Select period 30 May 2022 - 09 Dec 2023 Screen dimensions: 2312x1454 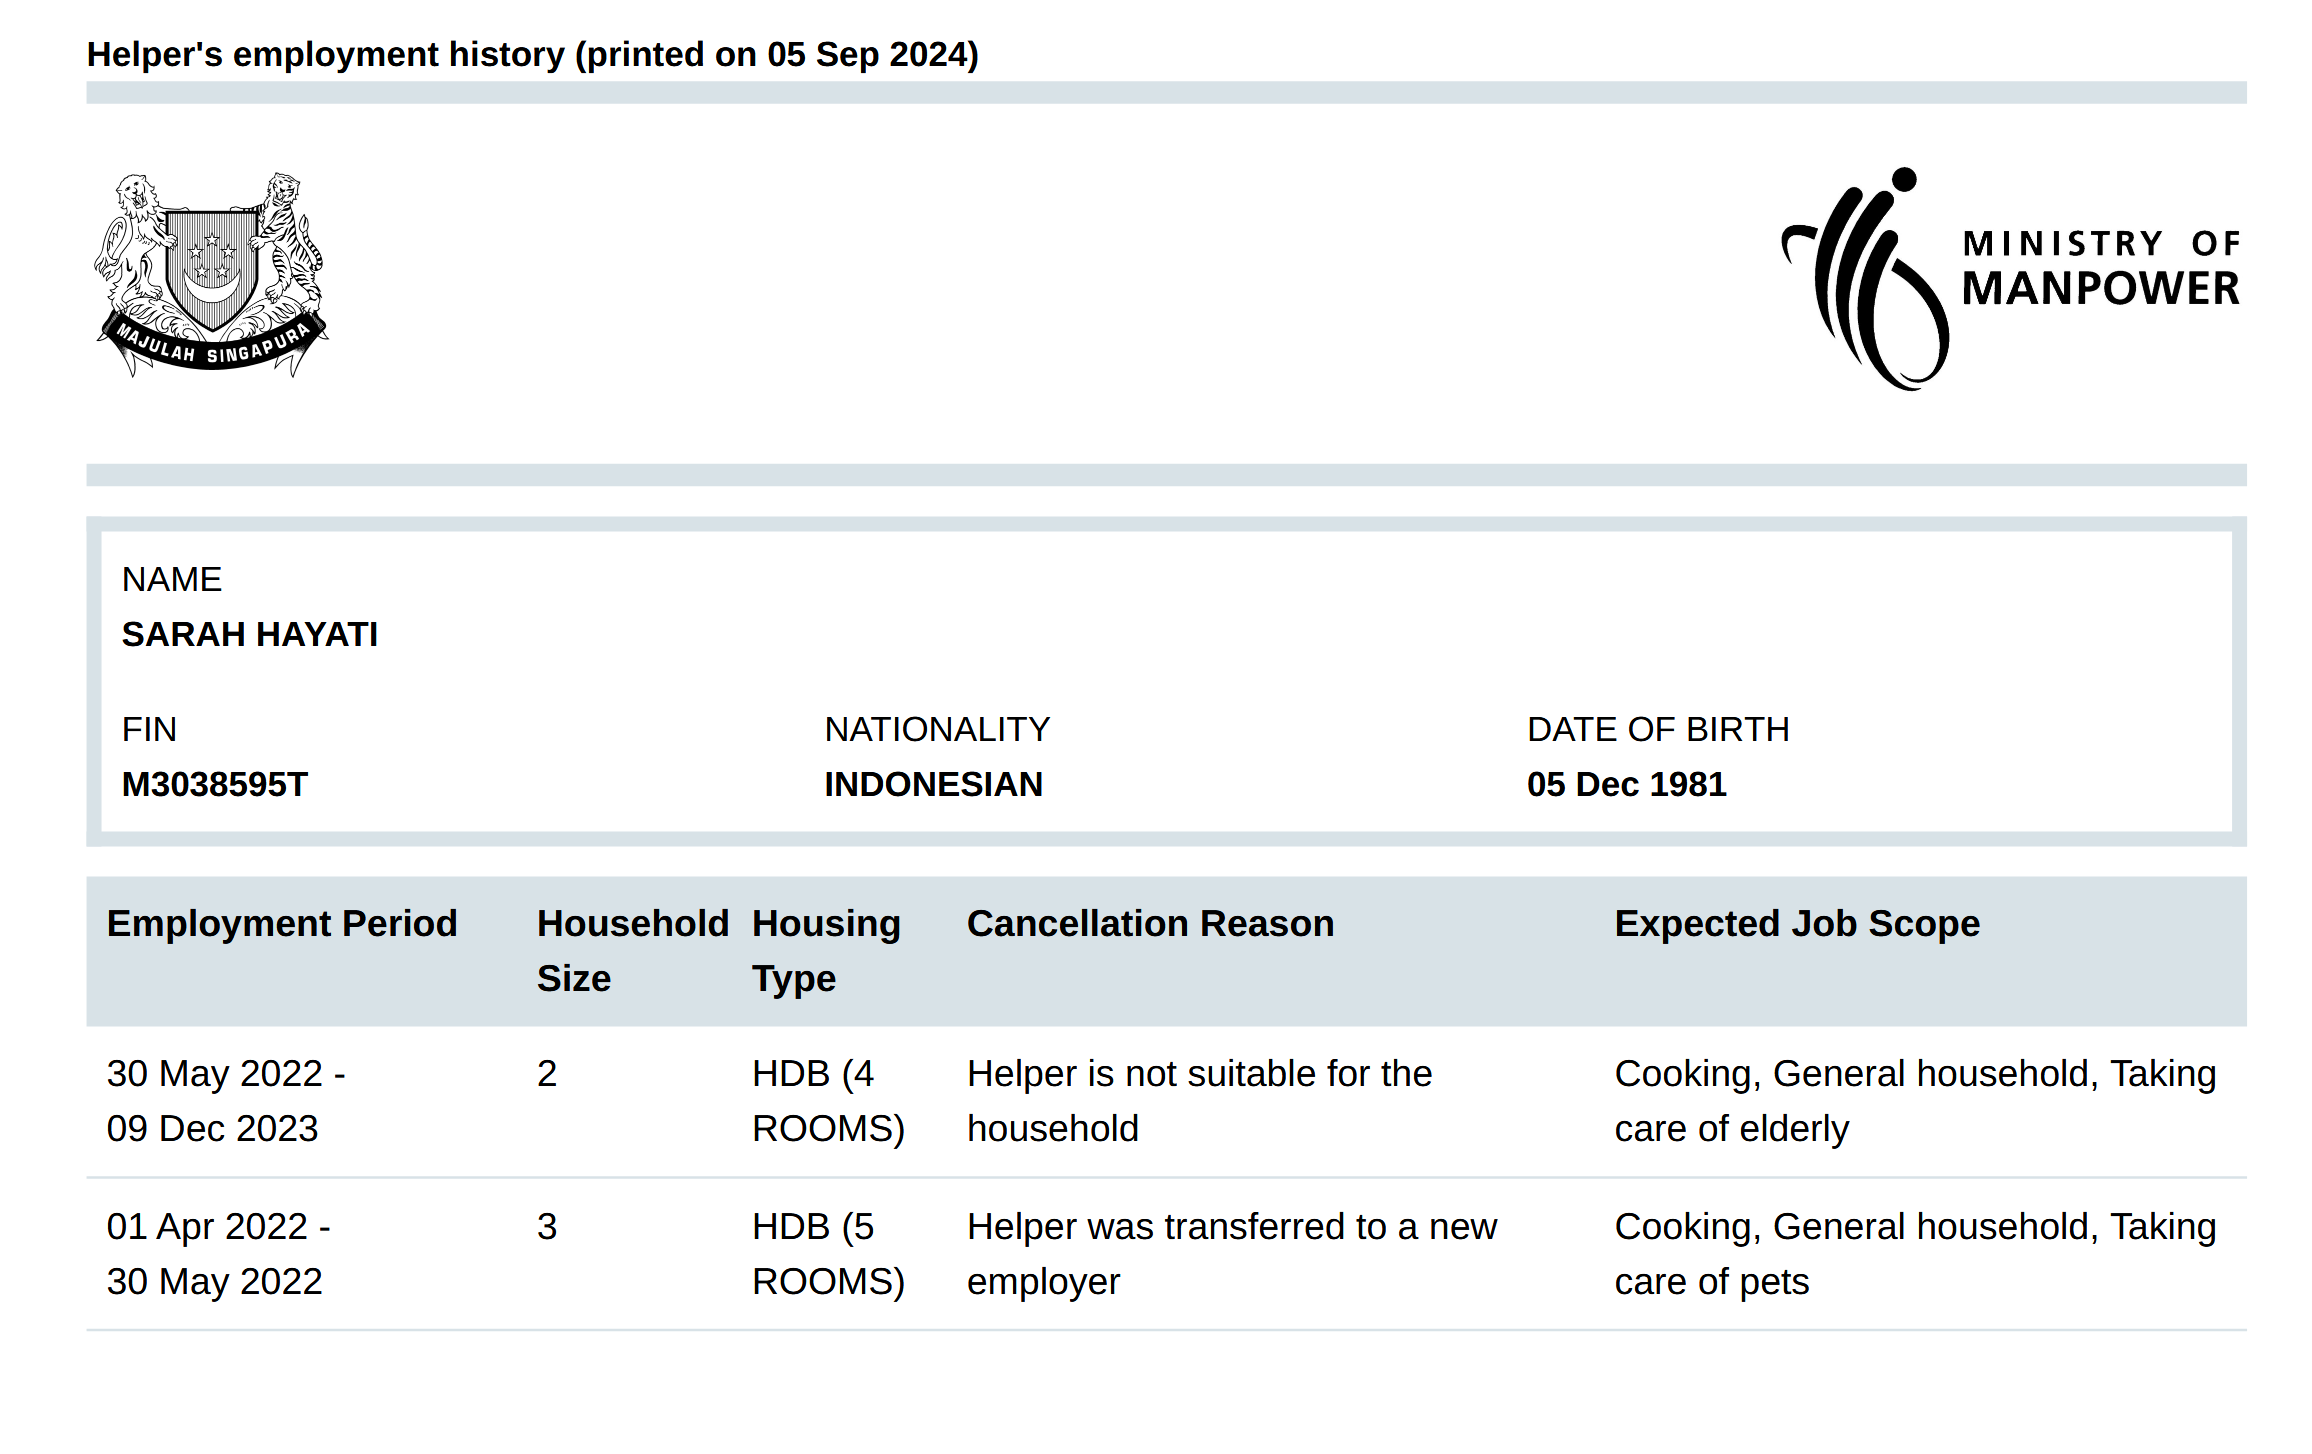point(226,1101)
